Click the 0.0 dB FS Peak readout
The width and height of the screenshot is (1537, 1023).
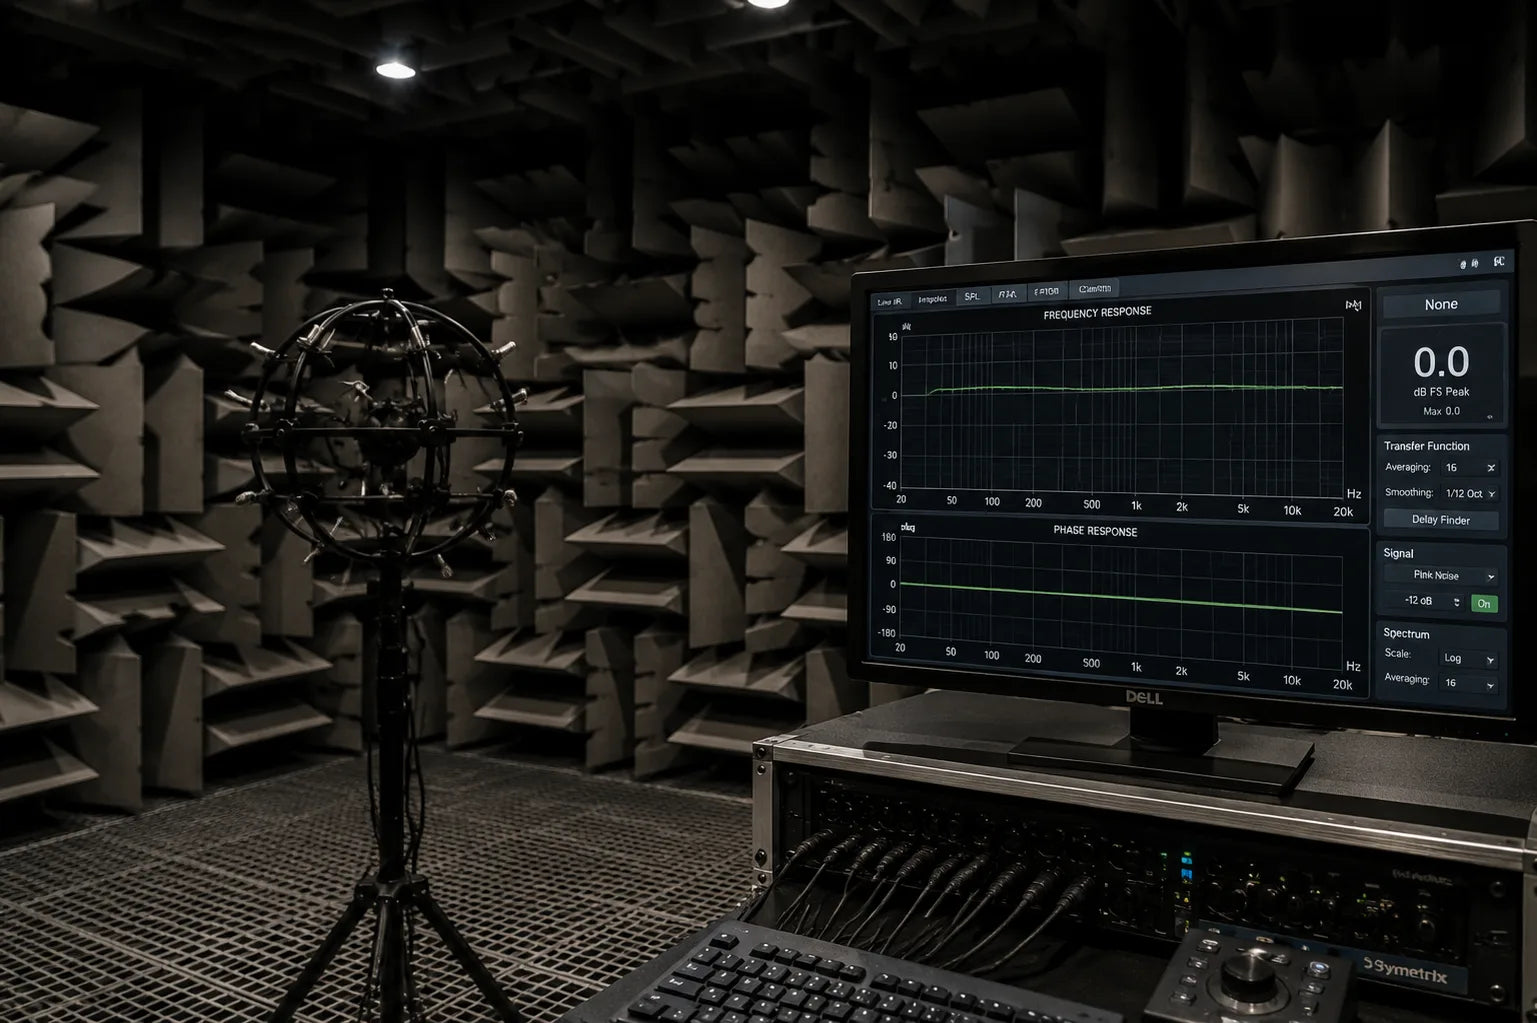click(1441, 361)
